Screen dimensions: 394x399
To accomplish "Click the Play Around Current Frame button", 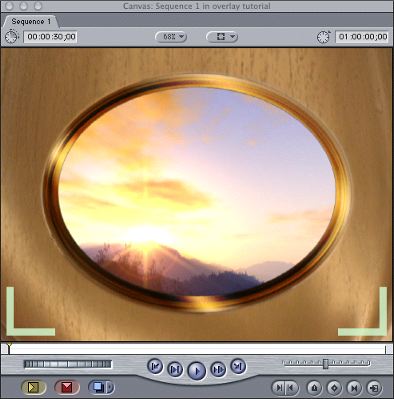I will click(x=218, y=369).
